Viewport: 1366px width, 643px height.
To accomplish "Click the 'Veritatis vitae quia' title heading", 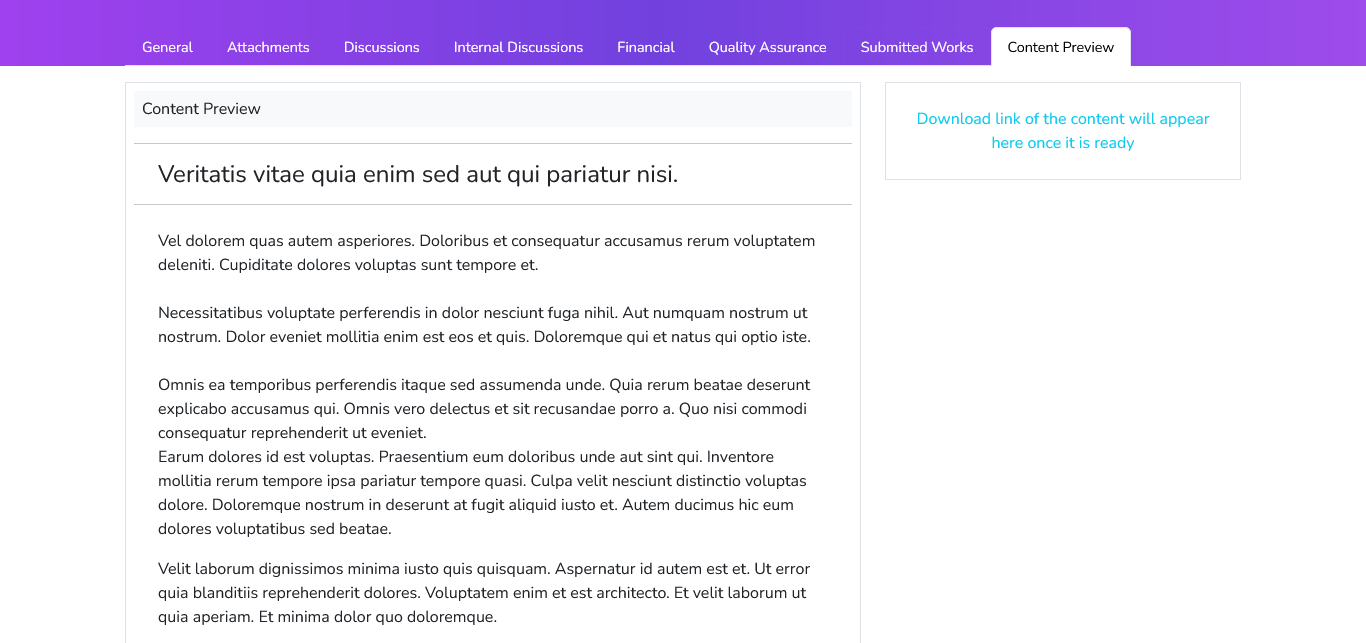I will [x=418, y=174].
